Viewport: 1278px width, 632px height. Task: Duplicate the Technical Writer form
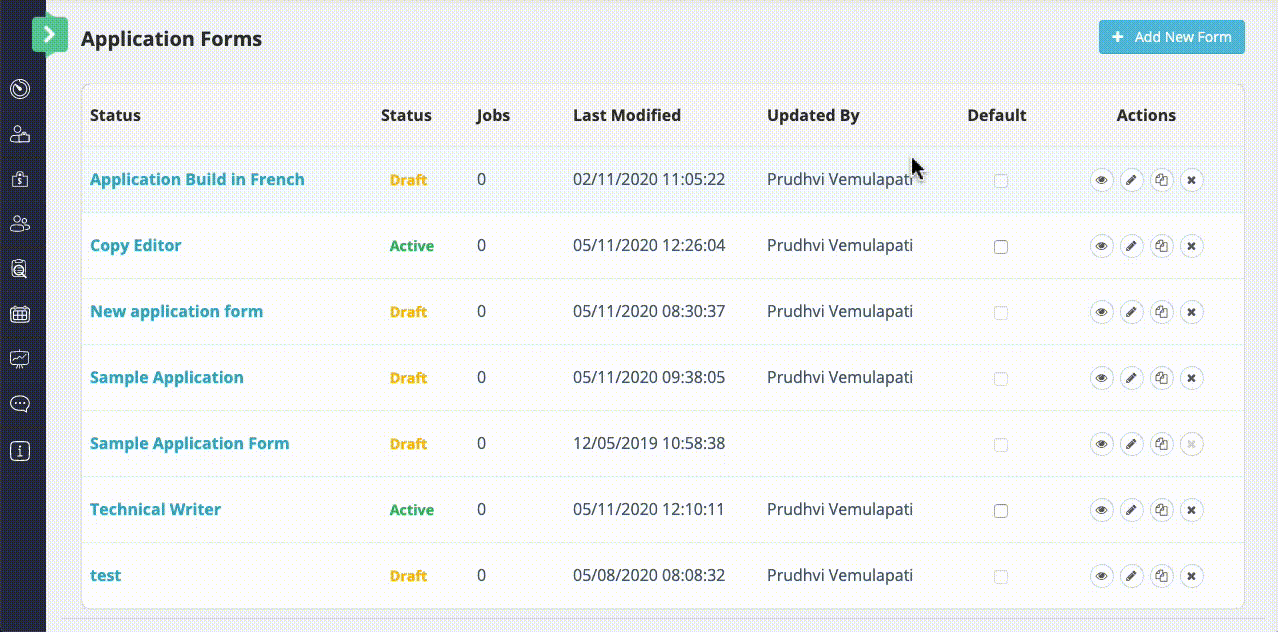click(1161, 510)
